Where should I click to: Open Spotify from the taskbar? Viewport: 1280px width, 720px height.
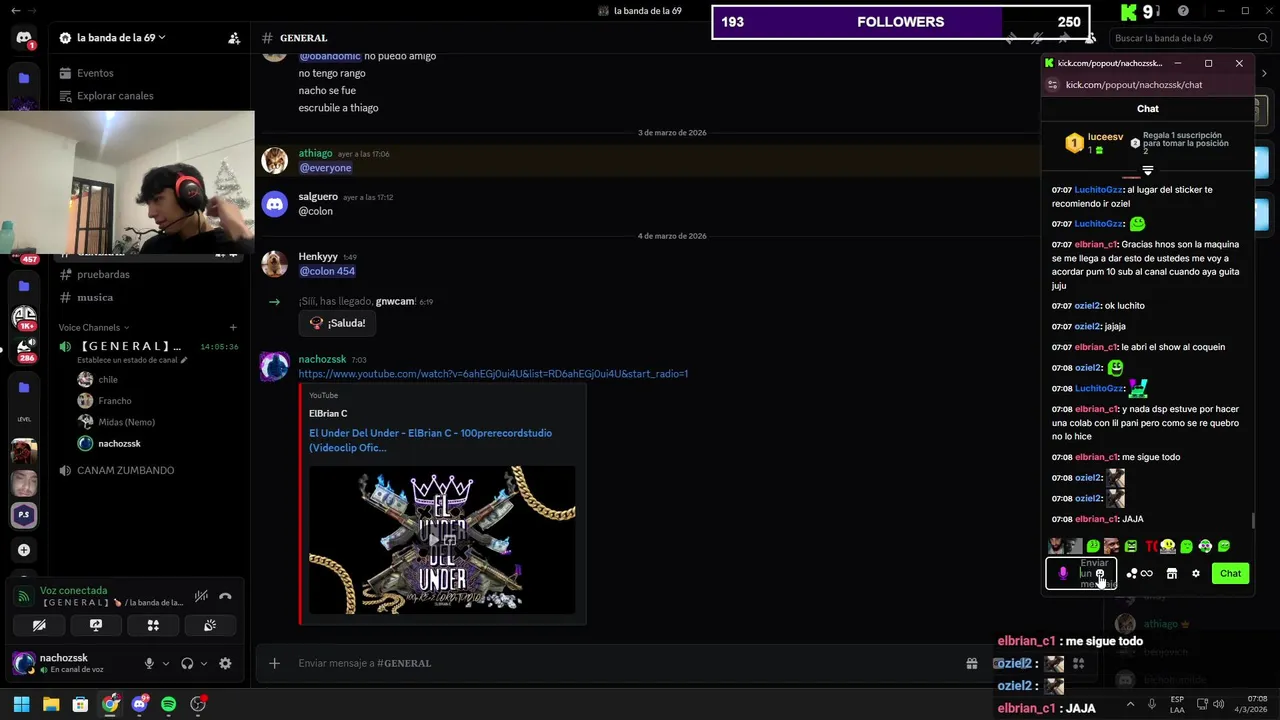pyautogui.click(x=168, y=704)
